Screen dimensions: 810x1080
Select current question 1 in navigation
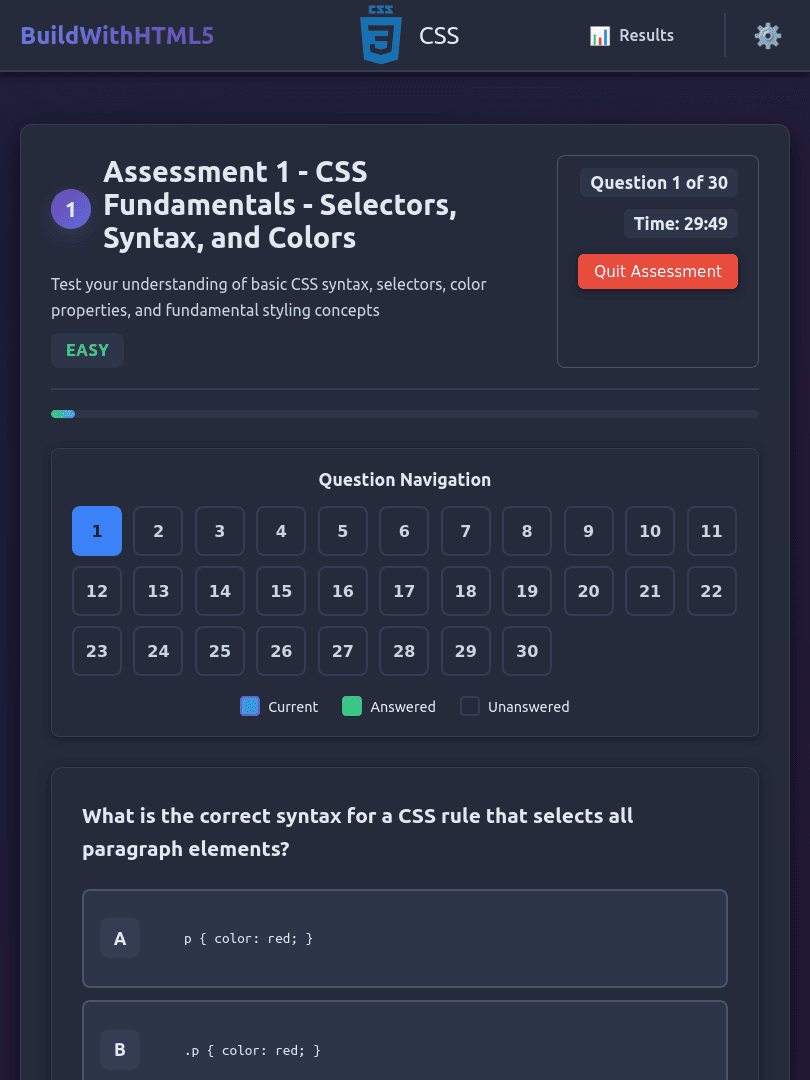pyautogui.click(x=97, y=531)
